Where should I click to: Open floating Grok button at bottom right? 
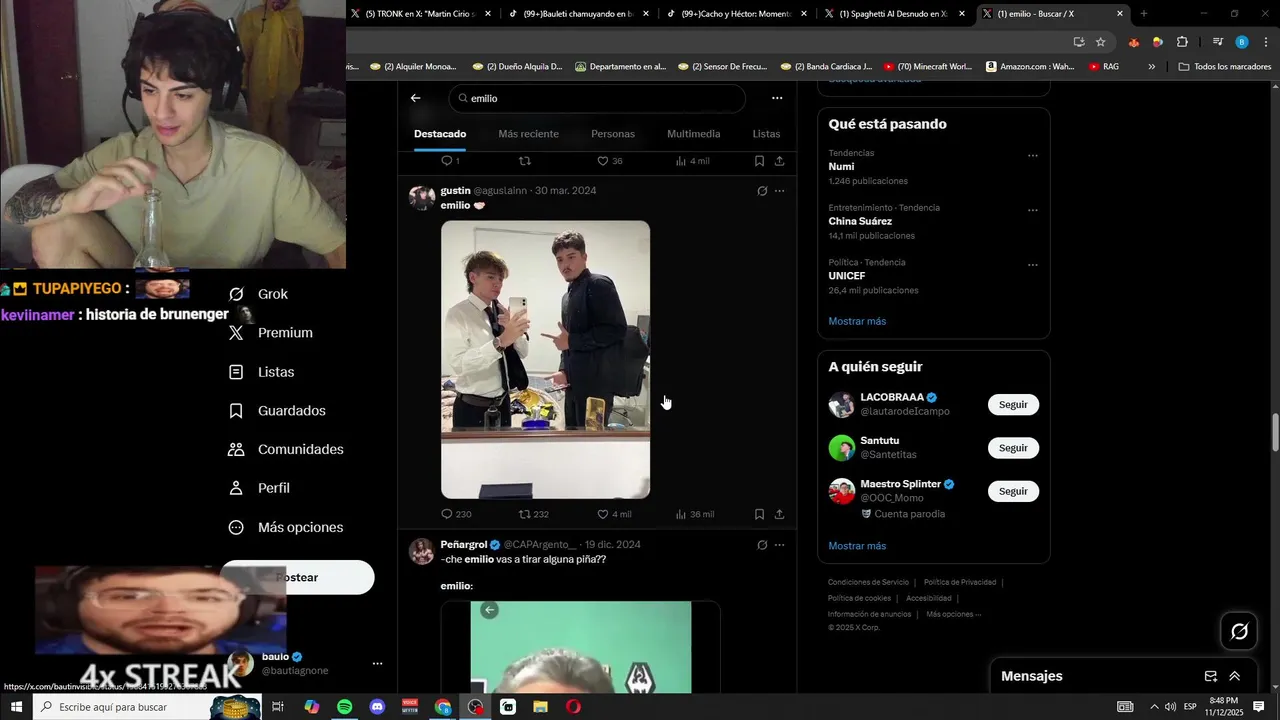tap(1239, 631)
